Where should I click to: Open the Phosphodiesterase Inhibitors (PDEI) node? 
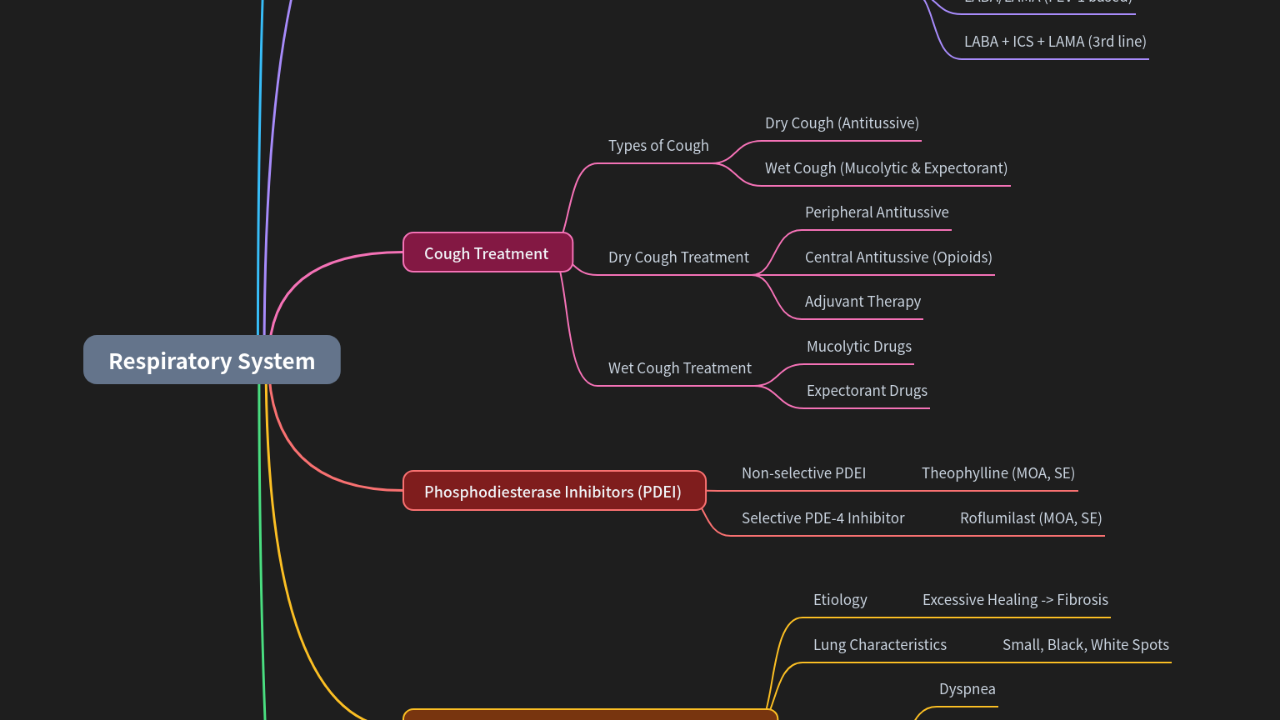click(554, 490)
